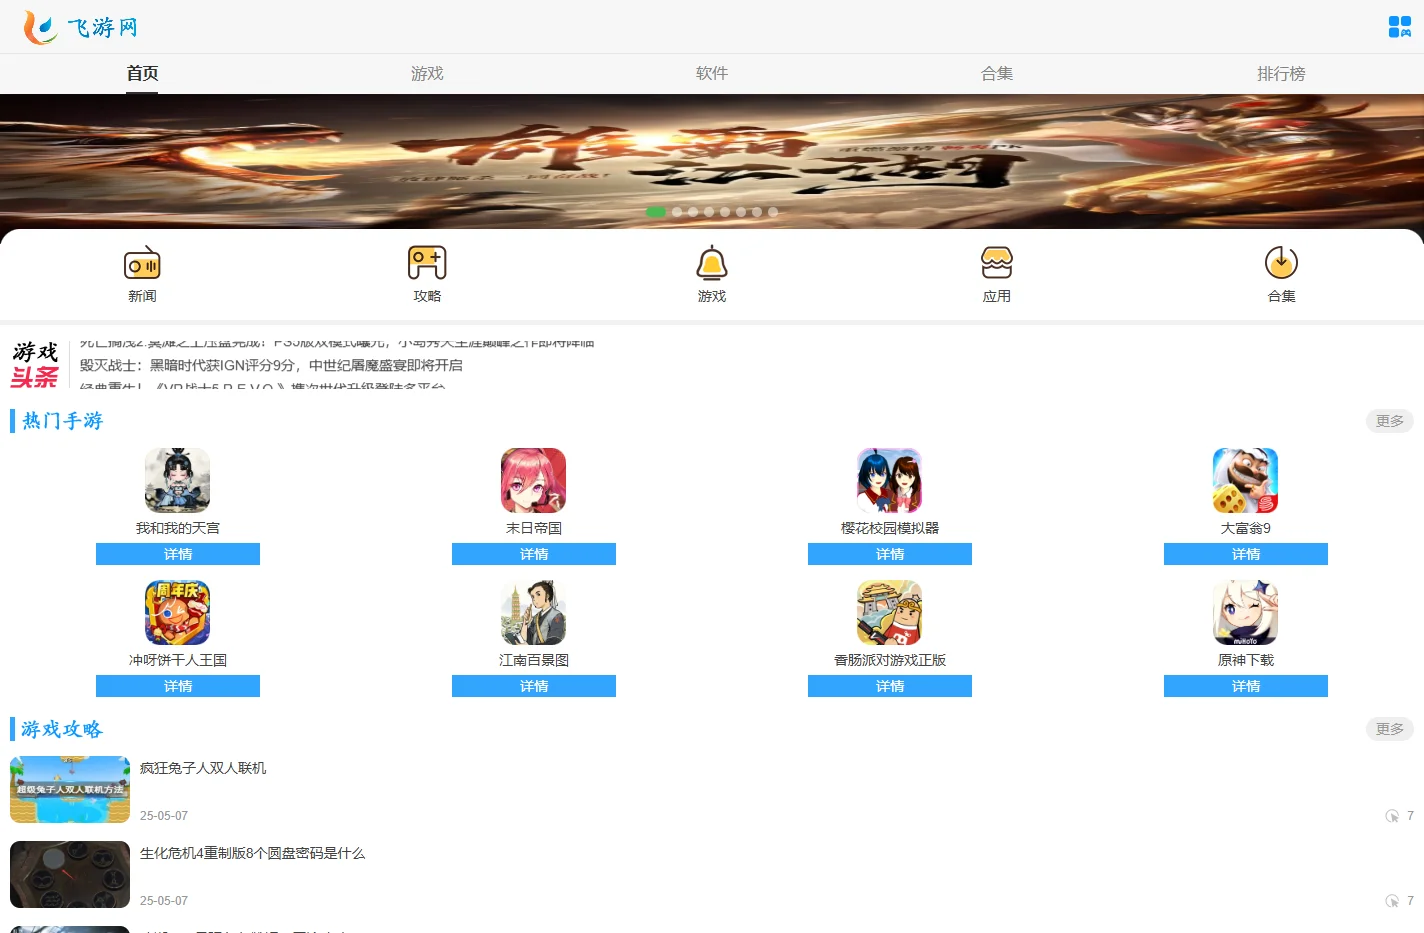View 详情 for 香肠派对游戏正版
The image size is (1424, 933).
[x=890, y=686]
